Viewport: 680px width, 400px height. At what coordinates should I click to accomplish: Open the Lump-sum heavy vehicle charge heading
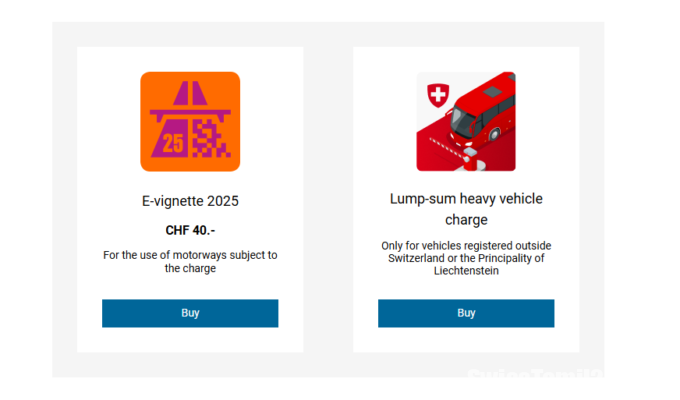pyautogui.click(x=466, y=209)
